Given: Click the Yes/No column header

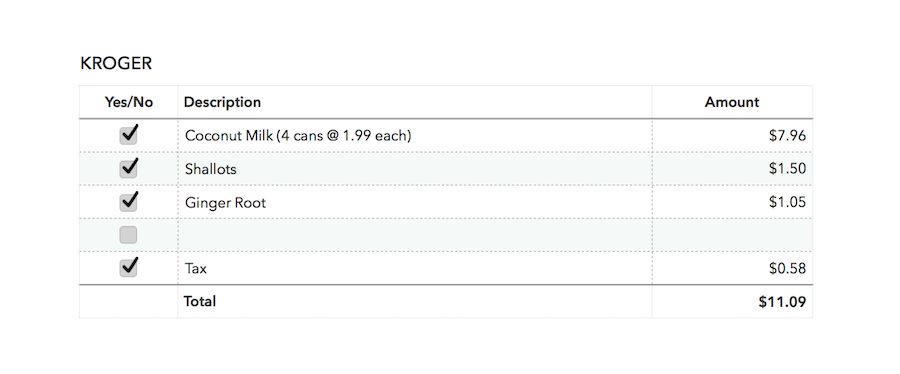Looking at the screenshot, I should coord(129,102).
